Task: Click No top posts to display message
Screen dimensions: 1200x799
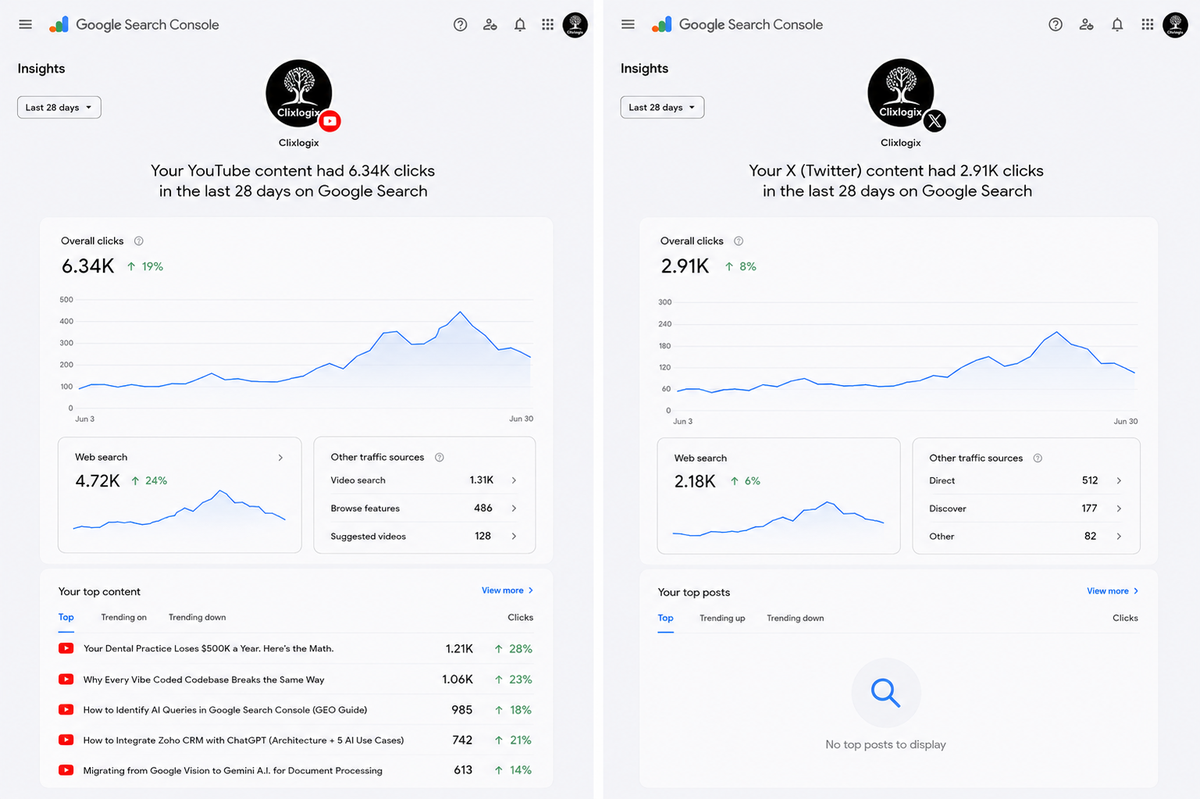Action: (x=885, y=744)
